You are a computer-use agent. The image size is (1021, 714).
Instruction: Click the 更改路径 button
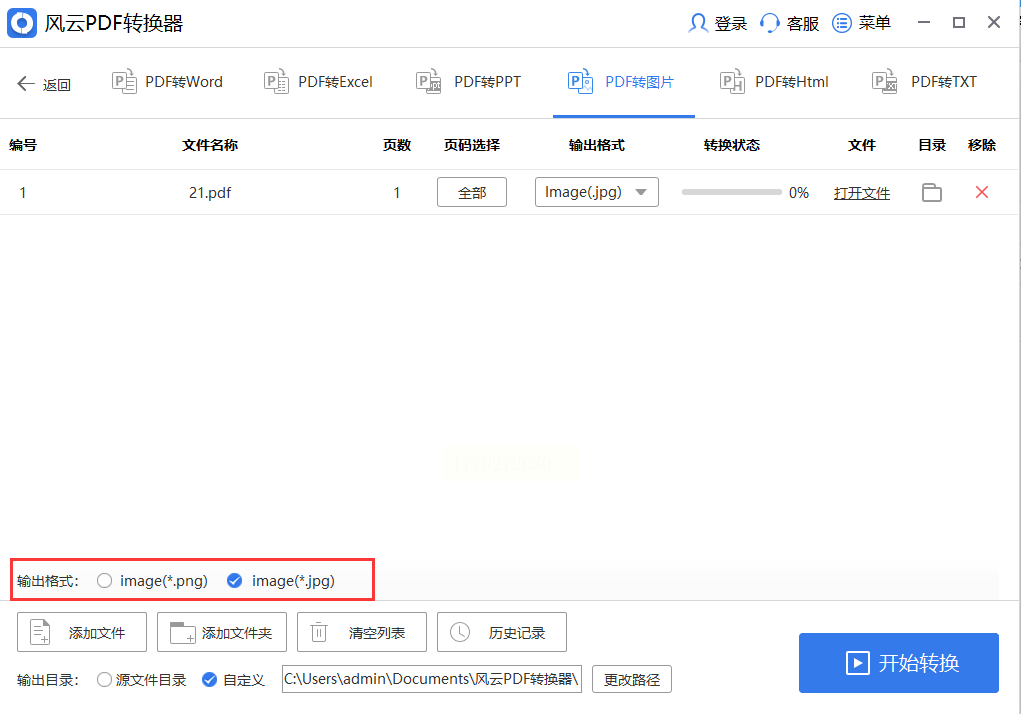coord(632,680)
